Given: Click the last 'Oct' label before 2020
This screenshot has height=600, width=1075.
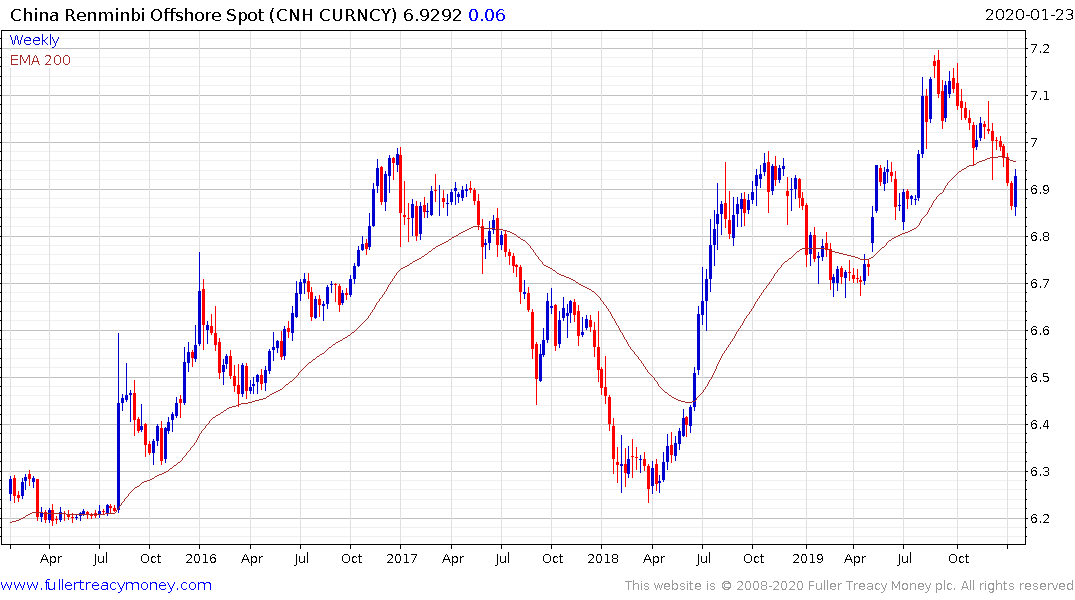Looking at the screenshot, I should pyautogui.click(x=958, y=558).
